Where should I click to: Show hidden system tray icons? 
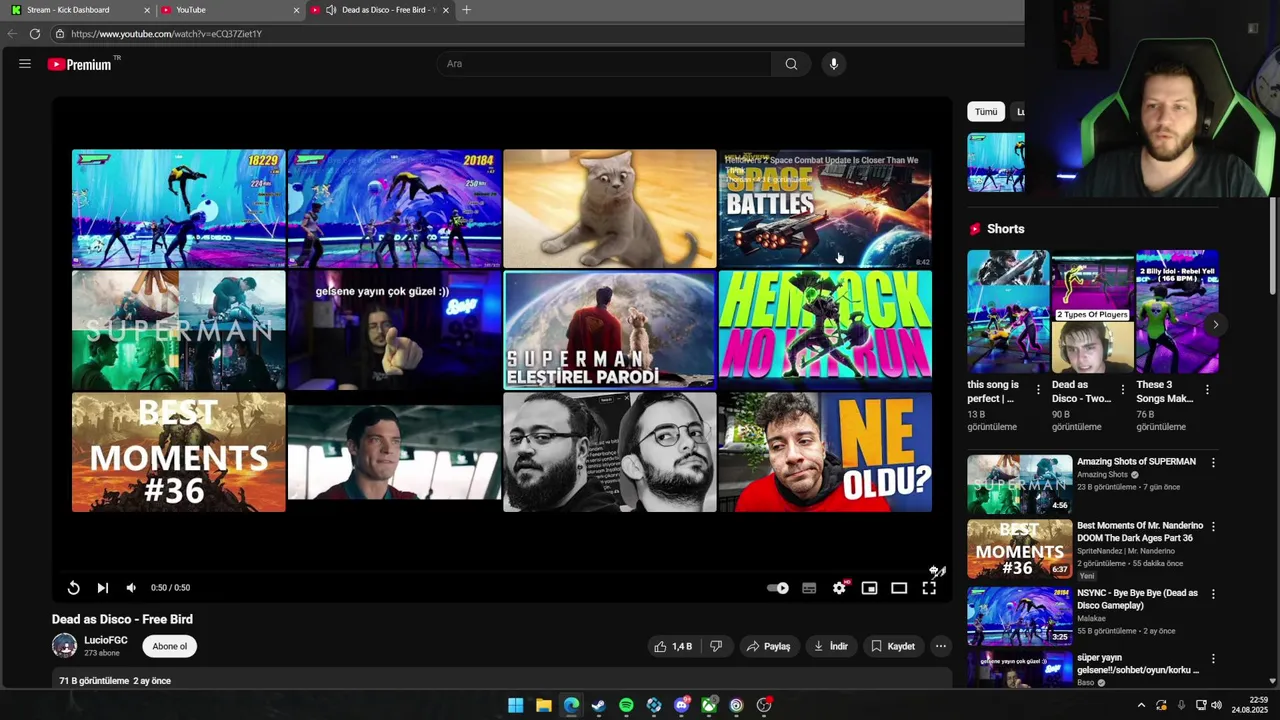pos(1141,705)
